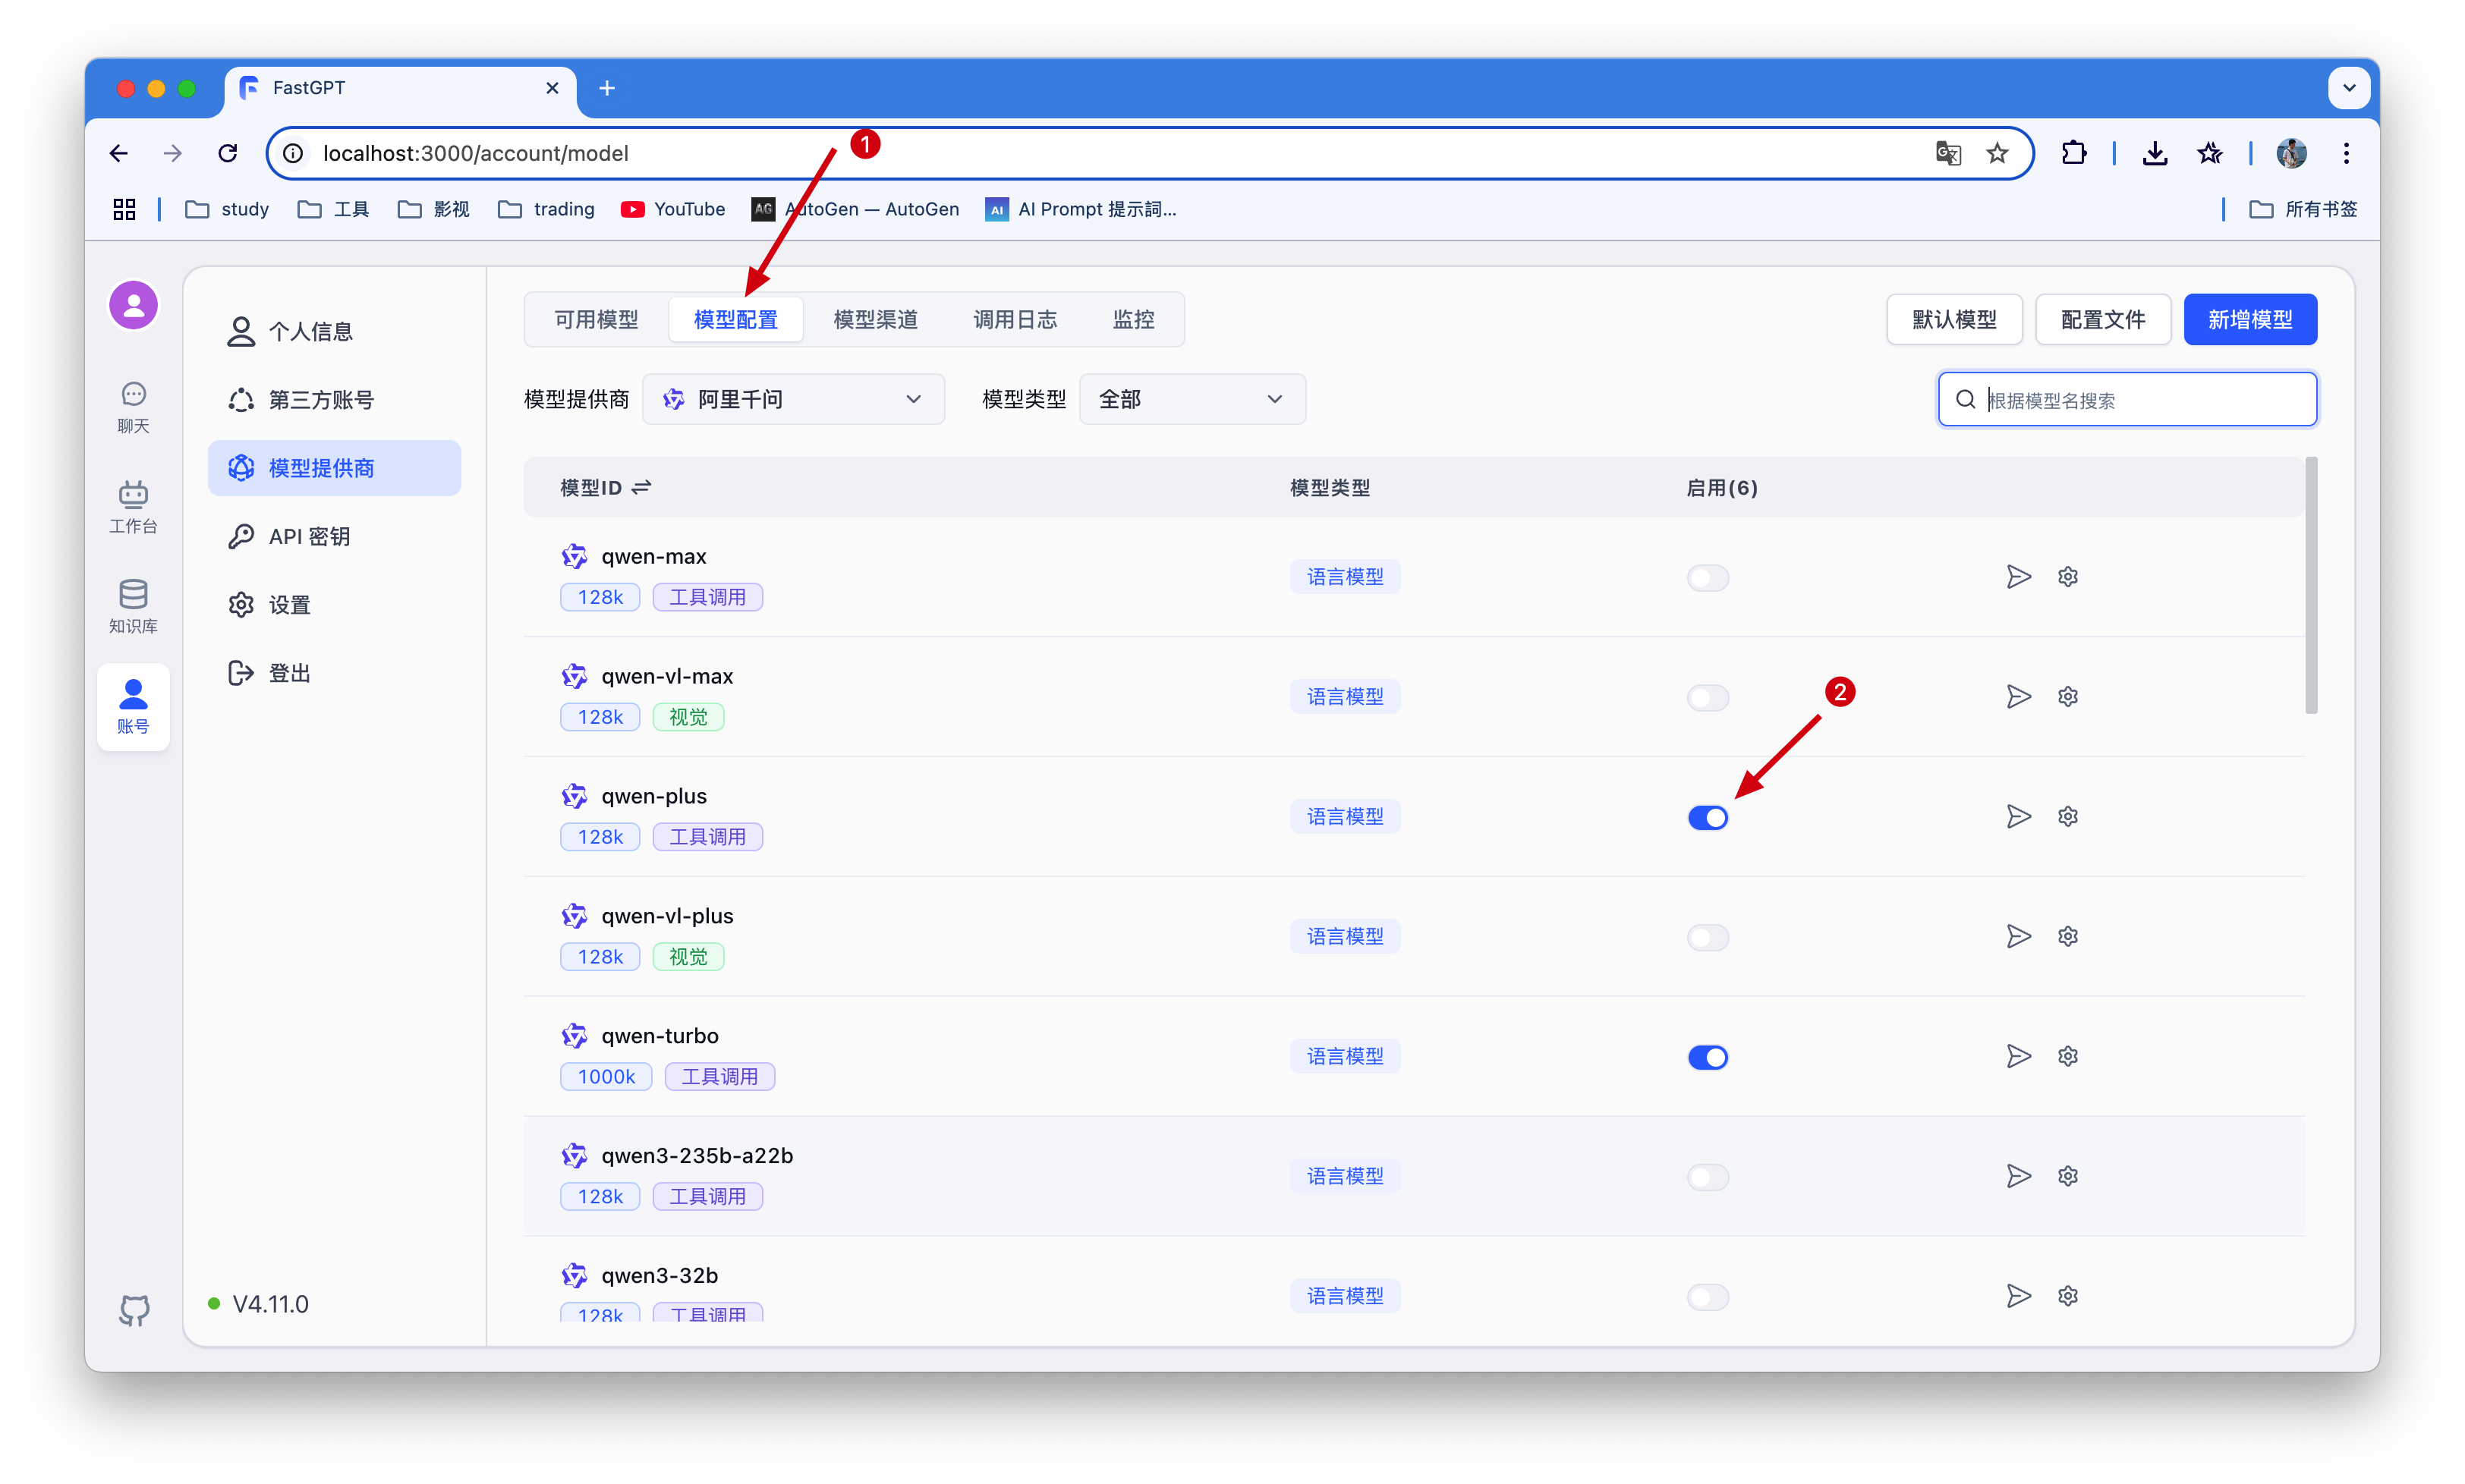2465x1484 pixels.
Task: Switch to the 模型渠道 tab
Action: pos(875,319)
